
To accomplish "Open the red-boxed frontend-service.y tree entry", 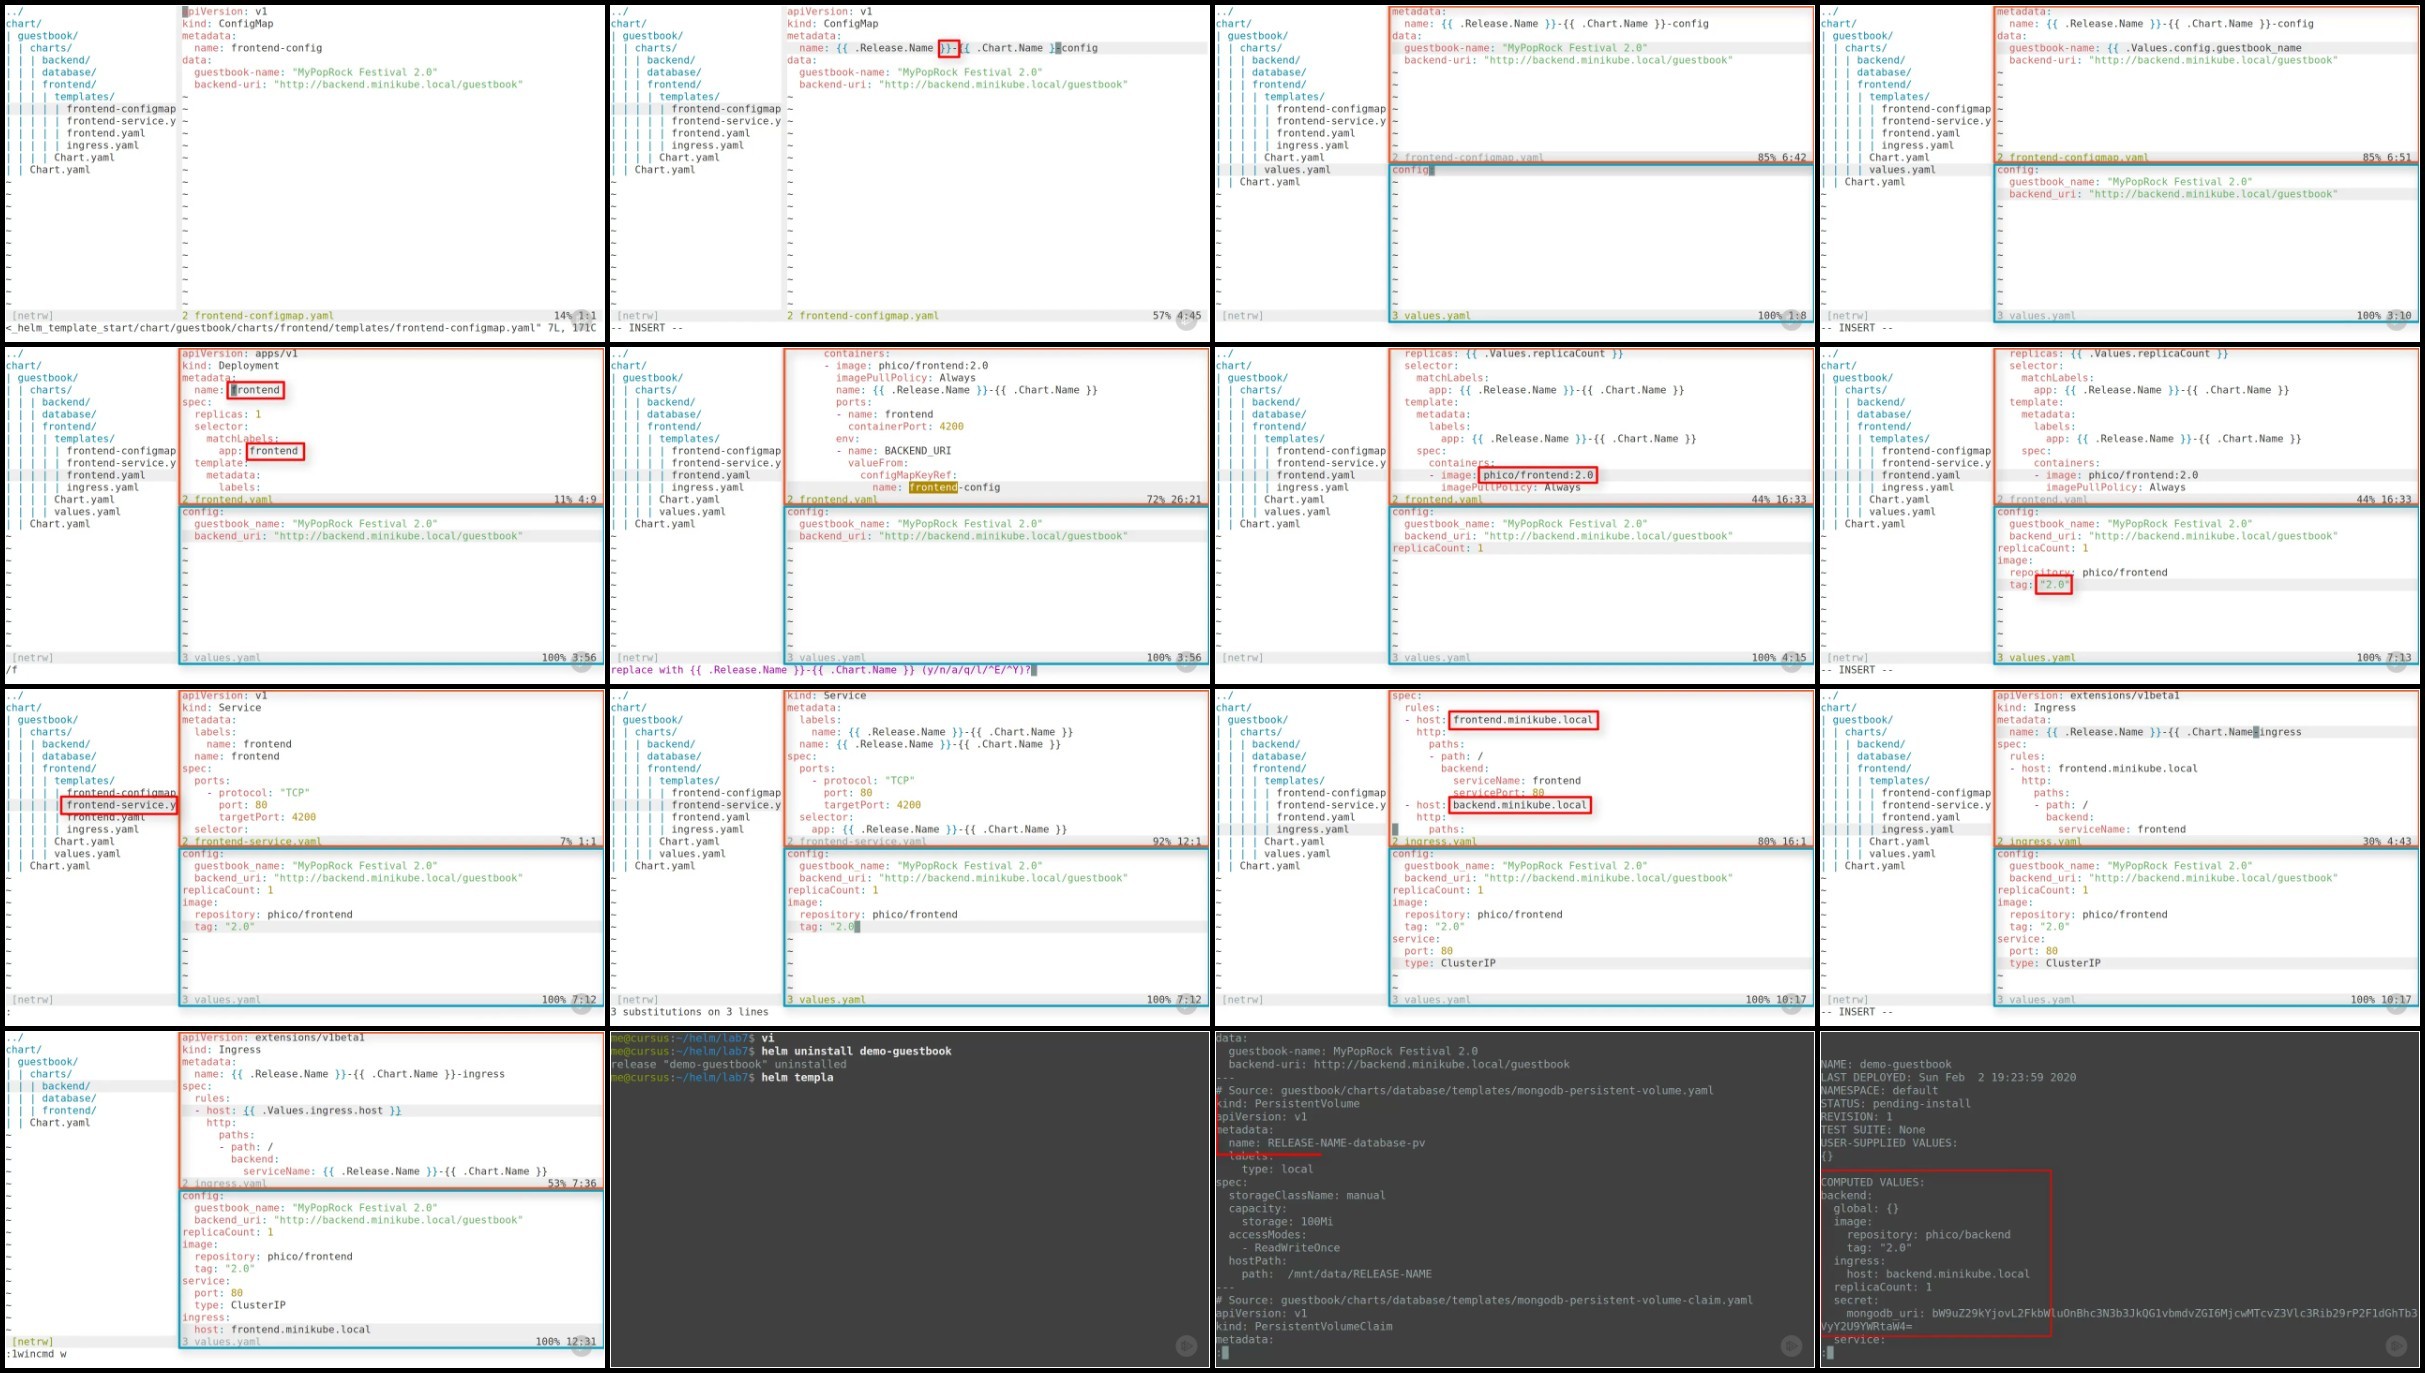I will (120, 805).
